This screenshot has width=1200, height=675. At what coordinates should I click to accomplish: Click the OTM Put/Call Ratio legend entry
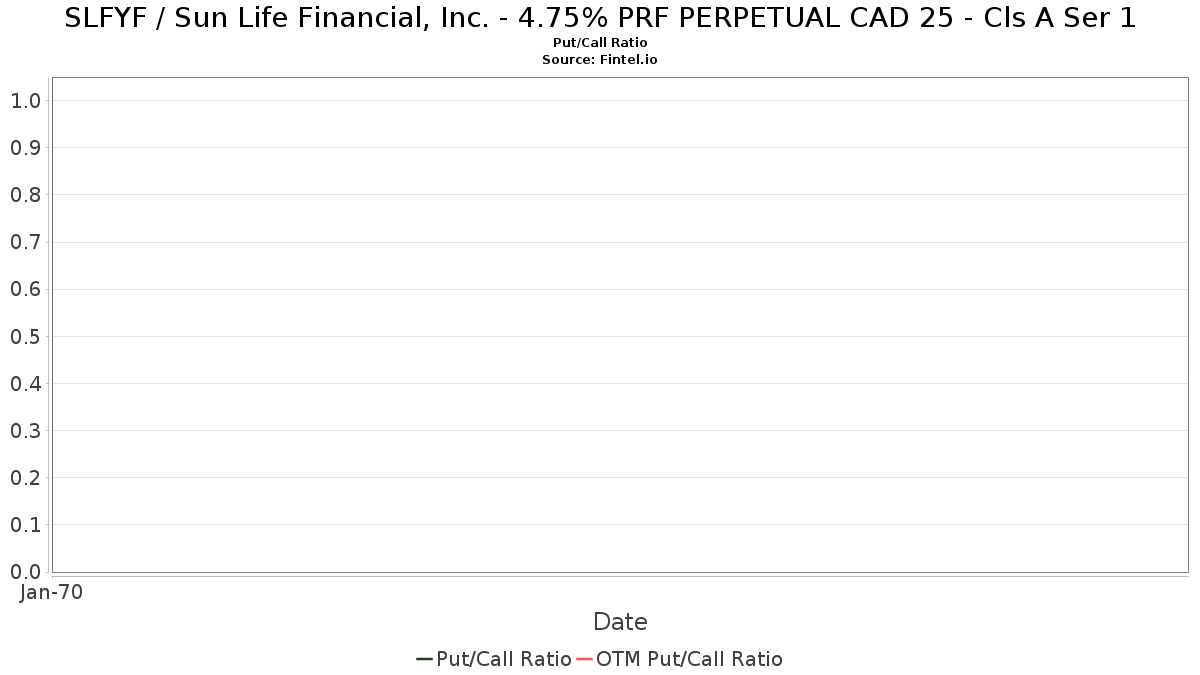coord(680,659)
